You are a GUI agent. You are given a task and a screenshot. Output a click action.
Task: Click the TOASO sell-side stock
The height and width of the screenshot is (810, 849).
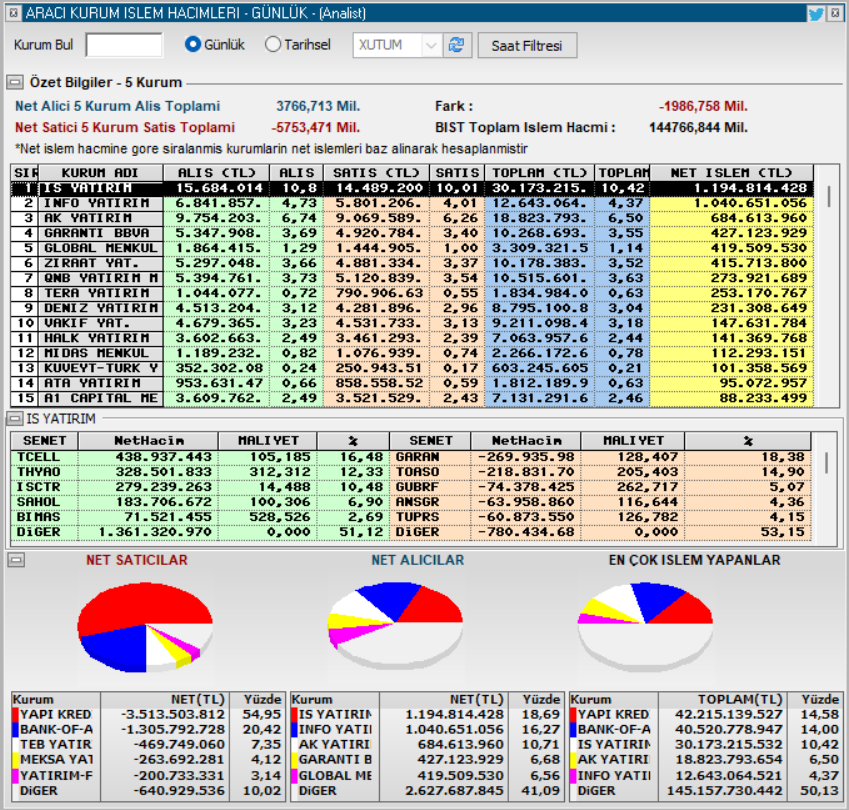tap(600, 472)
